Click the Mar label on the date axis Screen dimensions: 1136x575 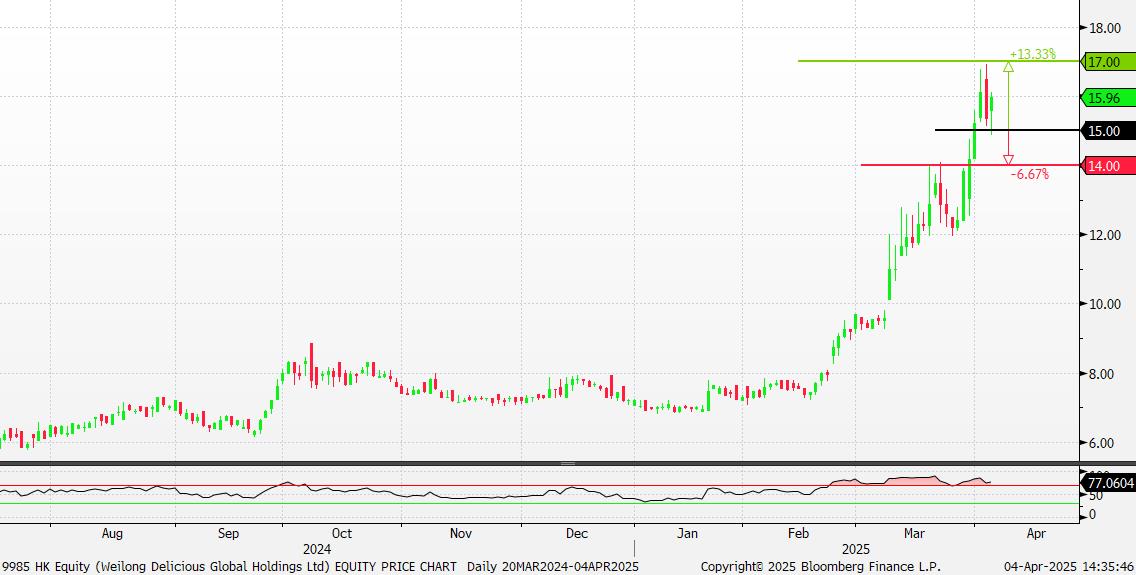[915, 534]
